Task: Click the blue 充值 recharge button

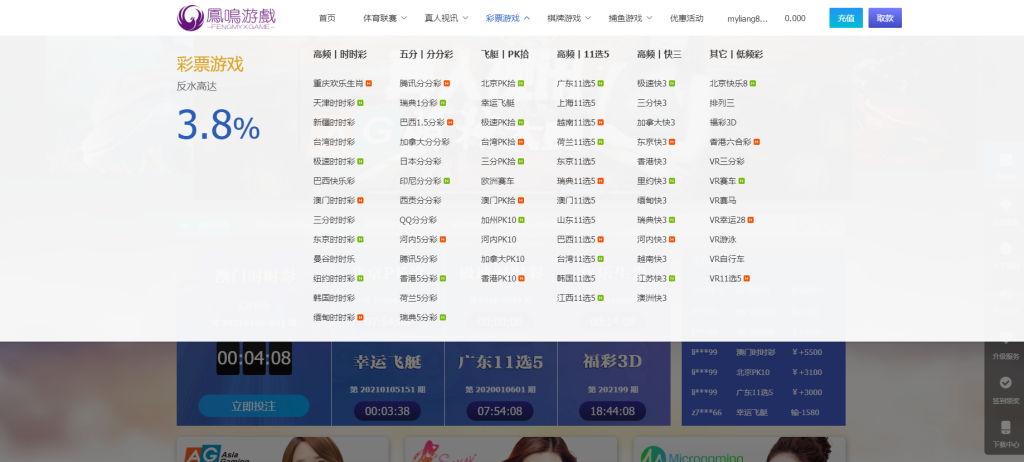Action: click(x=845, y=18)
